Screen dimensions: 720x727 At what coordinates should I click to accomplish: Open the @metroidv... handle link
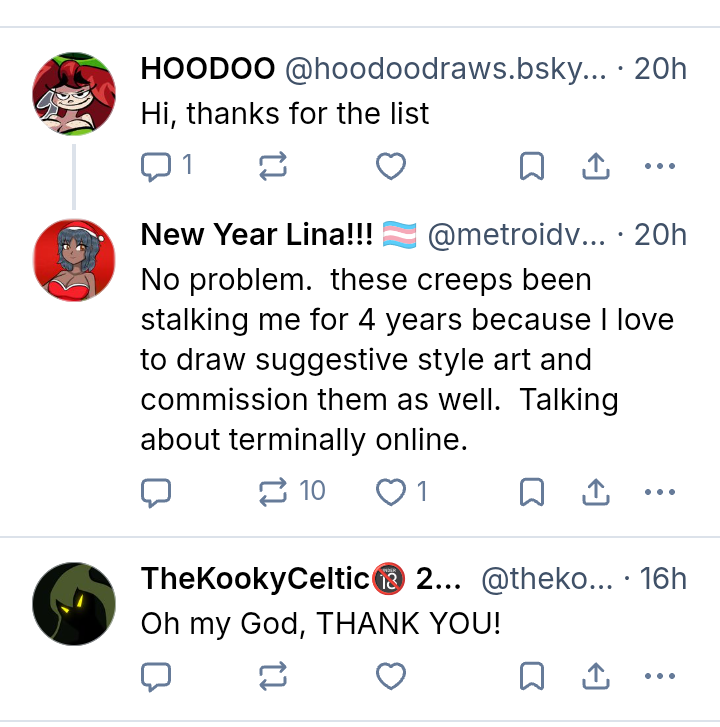(x=516, y=234)
